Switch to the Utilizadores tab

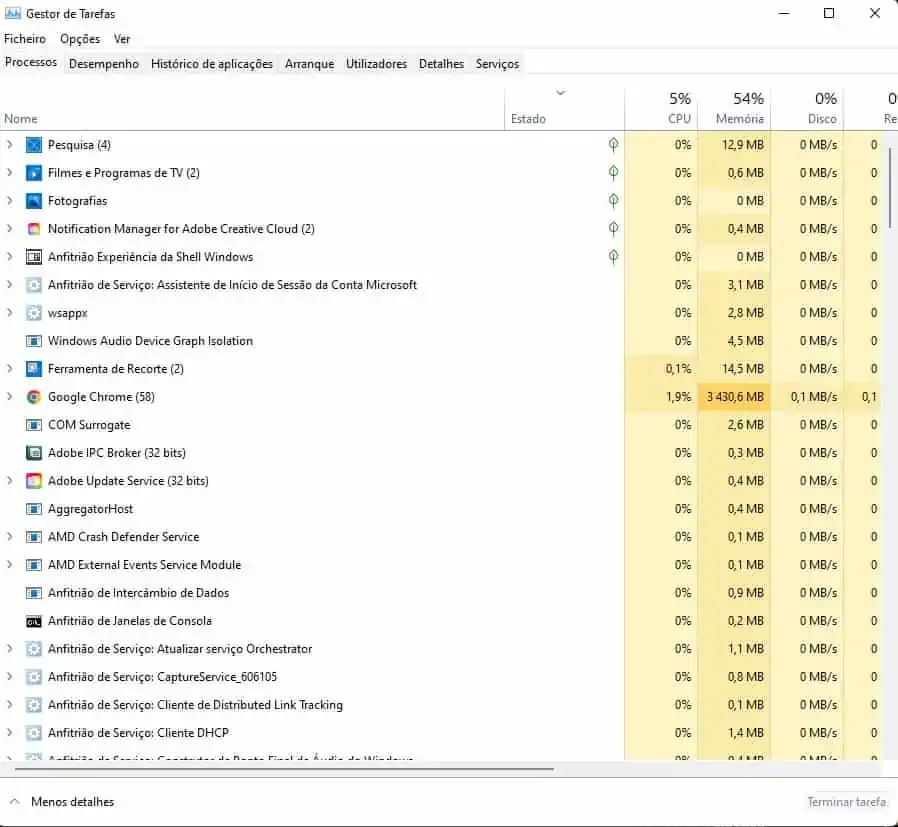pyautogui.click(x=376, y=64)
